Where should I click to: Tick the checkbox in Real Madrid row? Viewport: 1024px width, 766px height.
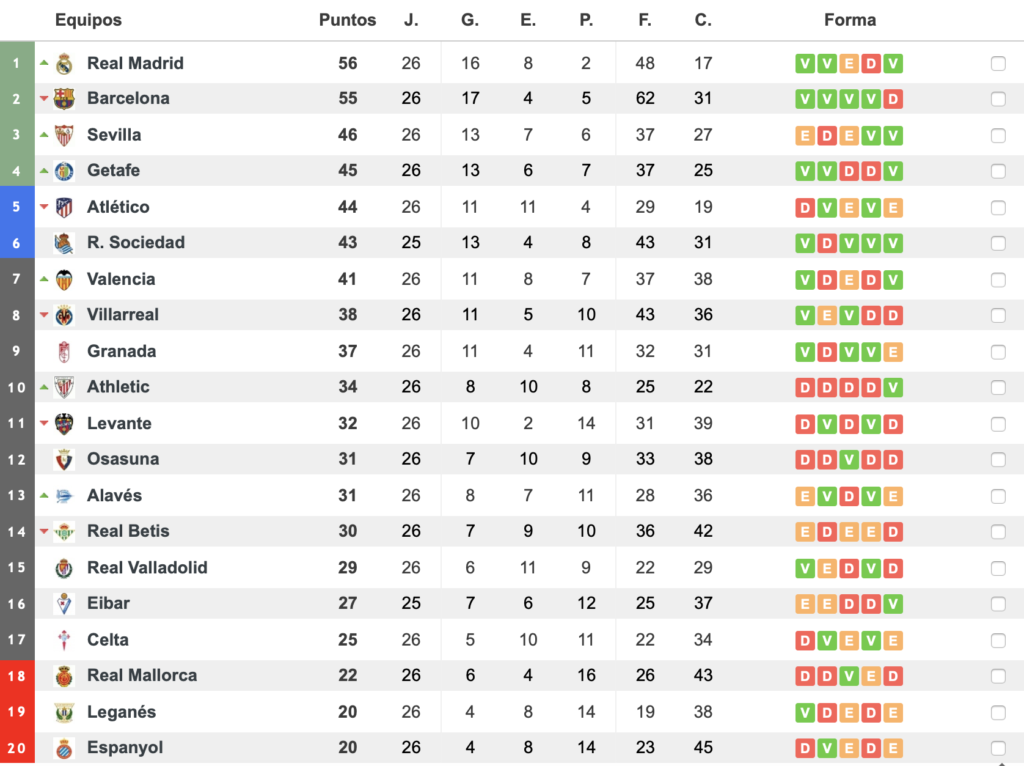coord(998,63)
